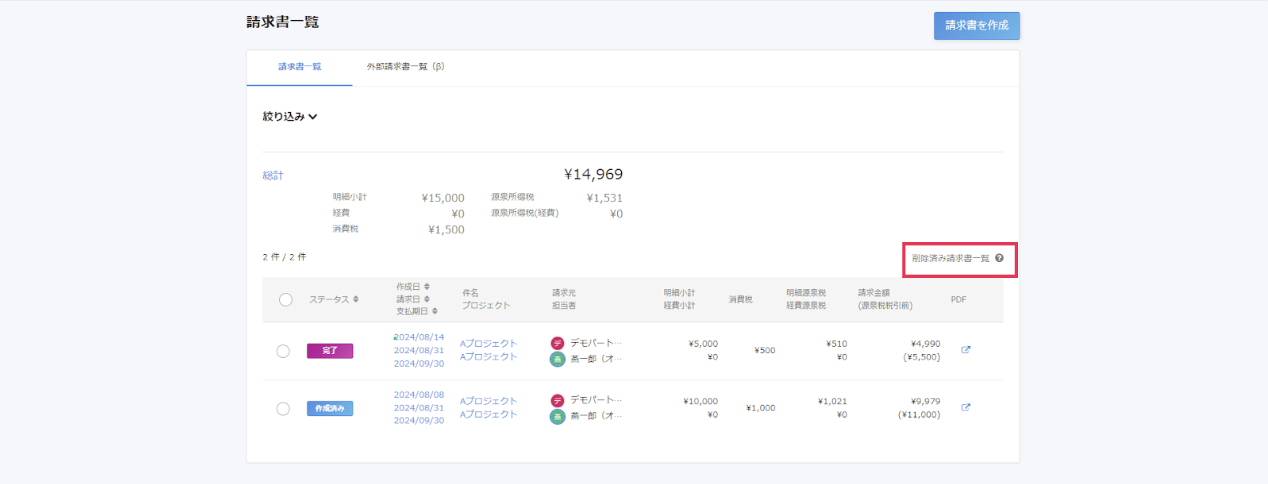Click 請求書一覧 page heading
Viewport: 1268px width, 484px height.
(283, 21)
